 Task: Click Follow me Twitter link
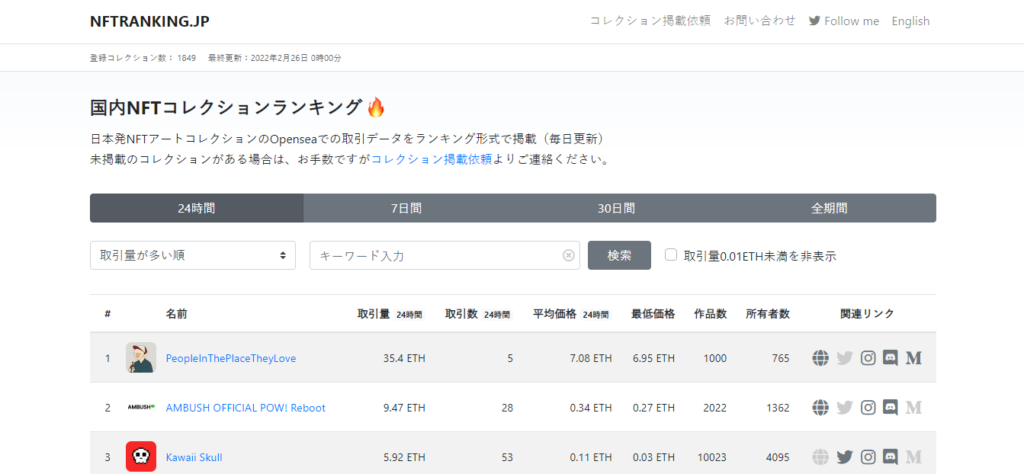[x=844, y=21]
